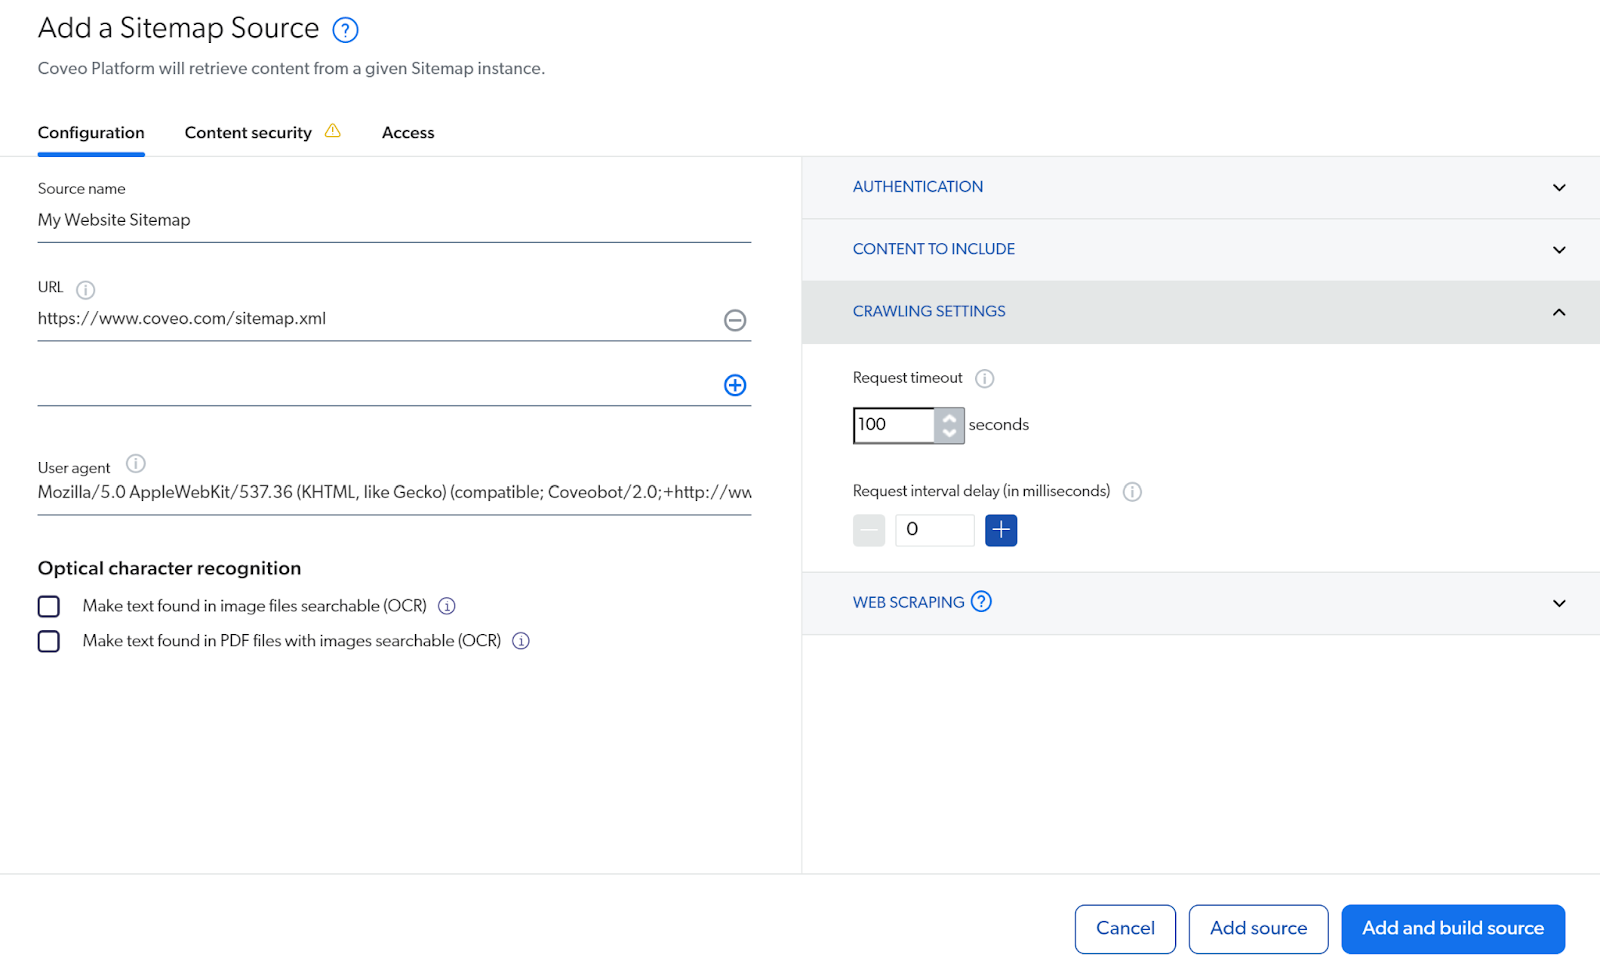The height and width of the screenshot is (970, 1600).
Task: Open the Access tab
Action: [408, 133]
